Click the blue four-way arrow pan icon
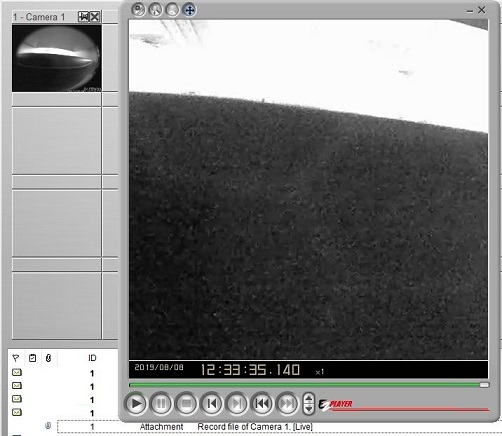Image resolution: width=502 pixels, height=436 pixels. [189, 10]
